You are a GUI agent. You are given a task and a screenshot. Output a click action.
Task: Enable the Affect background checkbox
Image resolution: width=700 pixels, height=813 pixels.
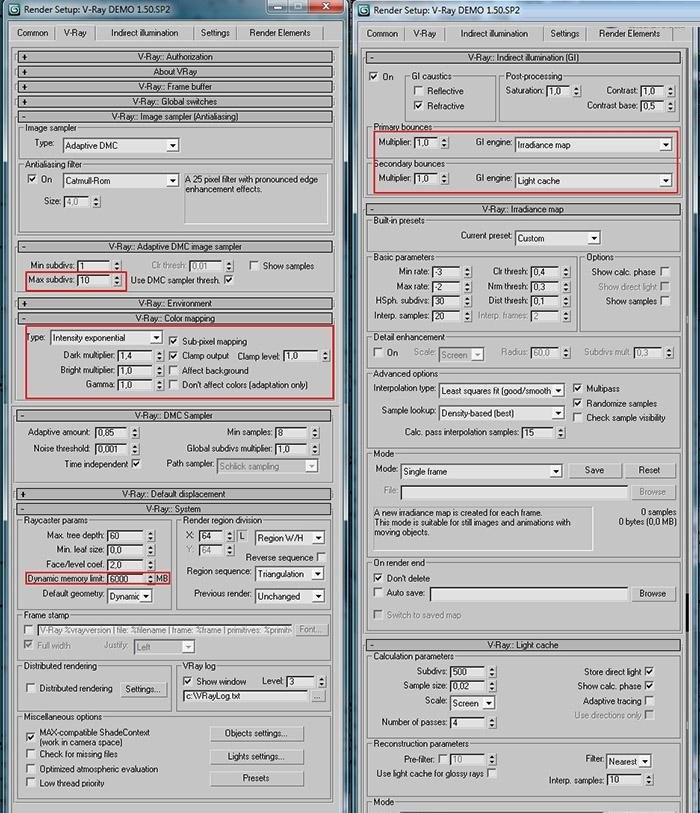coord(173,370)
